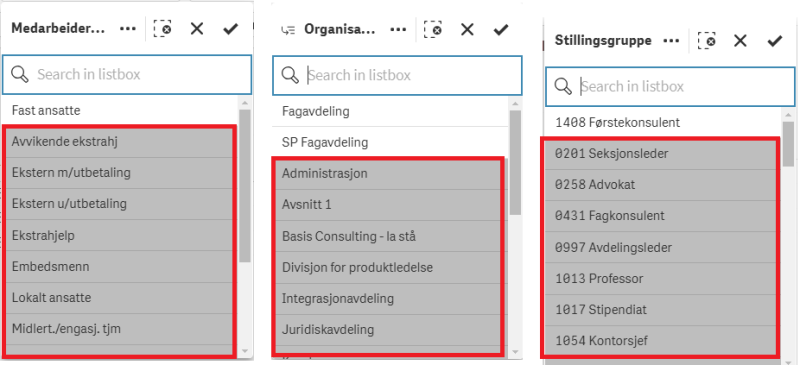Select Ekstern u/utbetaling value
The image size is (800, 365).
(x=120, y=204)
